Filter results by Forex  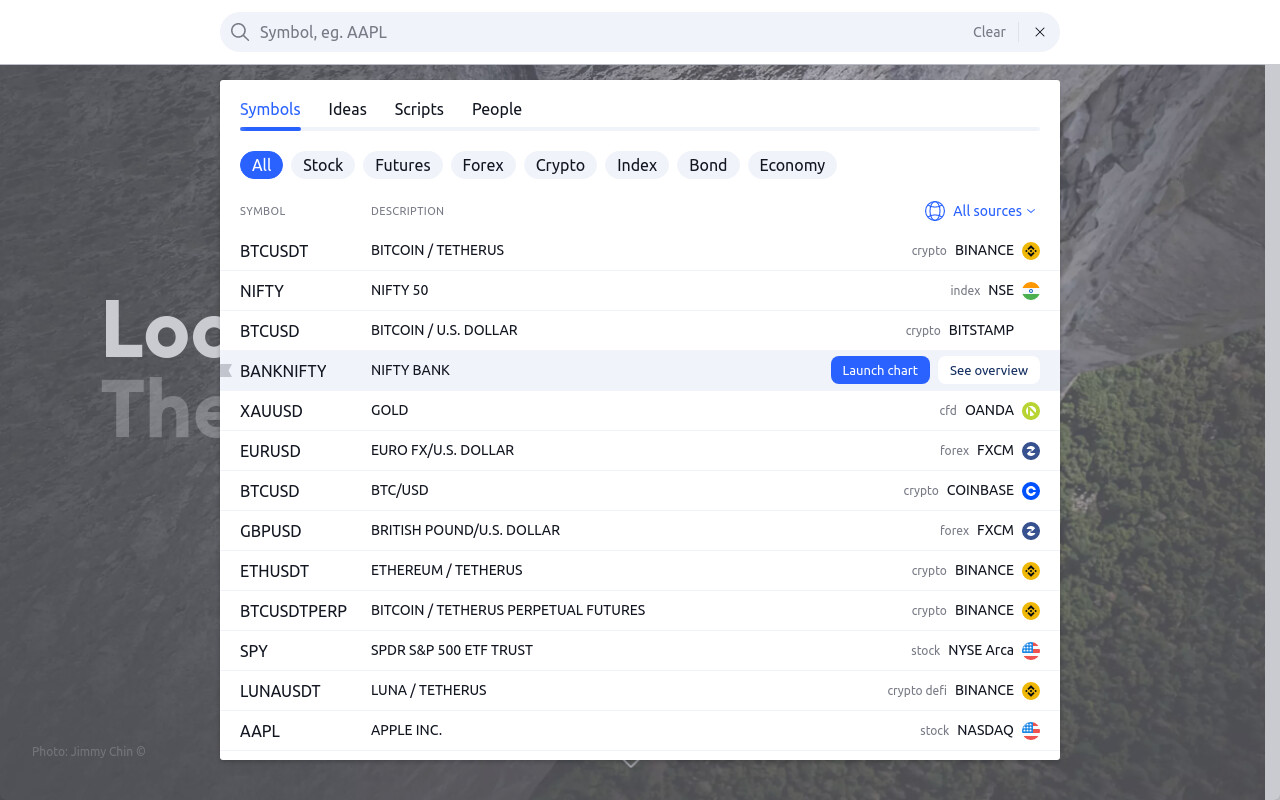click(483, 165)
